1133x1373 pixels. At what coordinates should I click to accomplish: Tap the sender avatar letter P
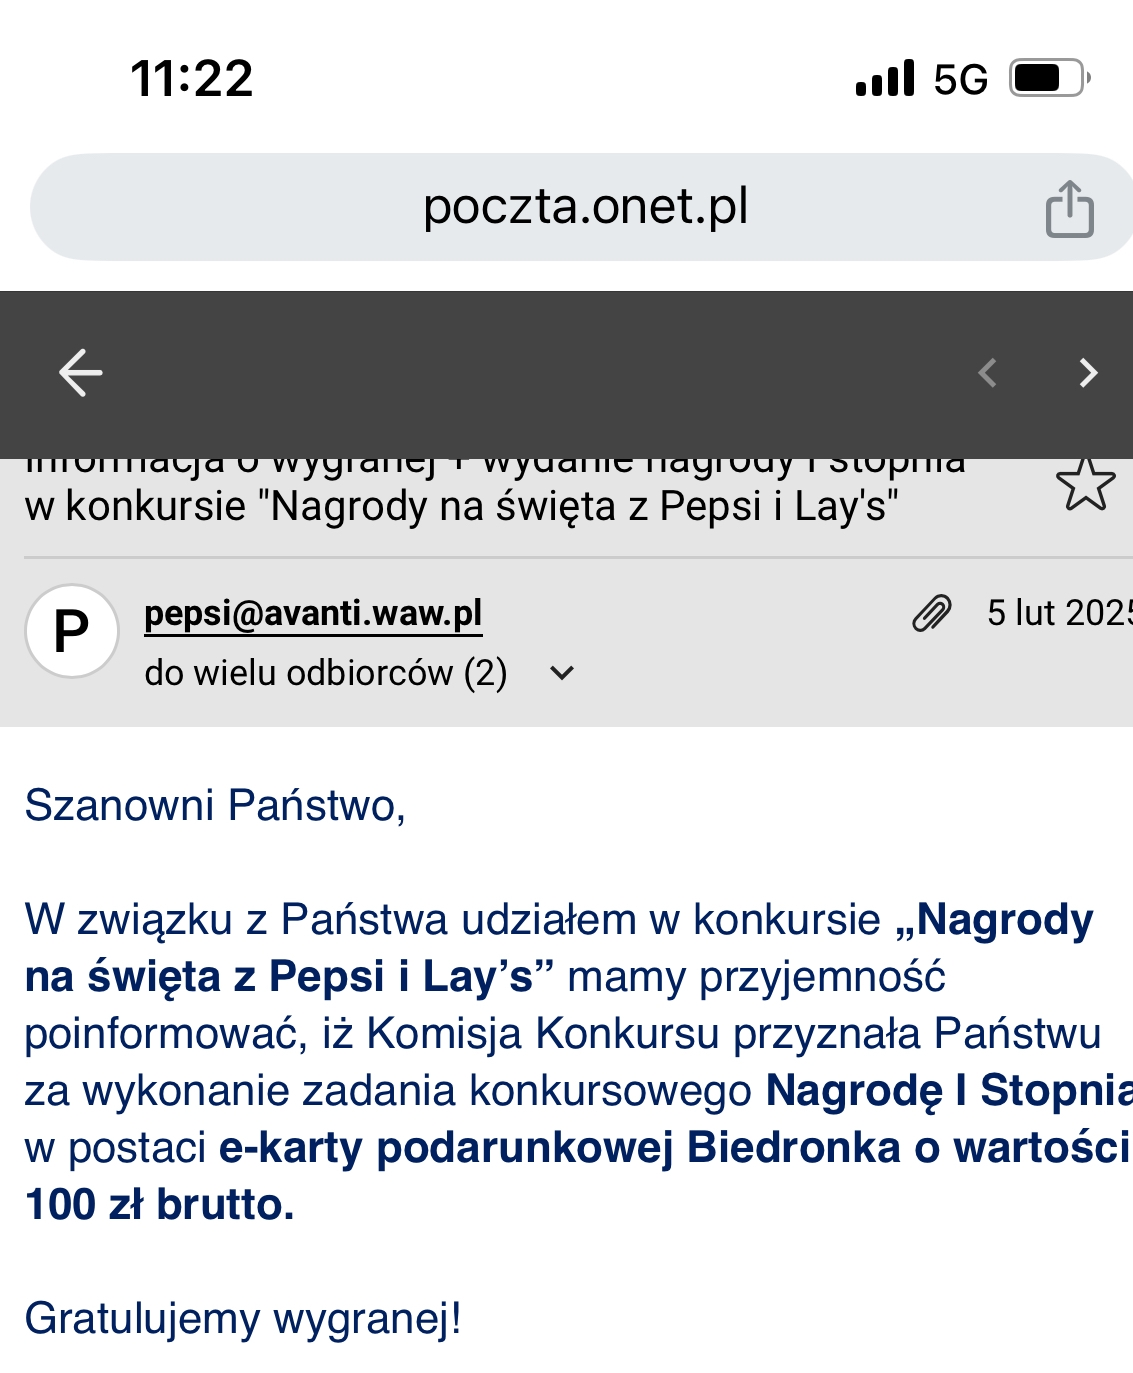coord(72,631)
